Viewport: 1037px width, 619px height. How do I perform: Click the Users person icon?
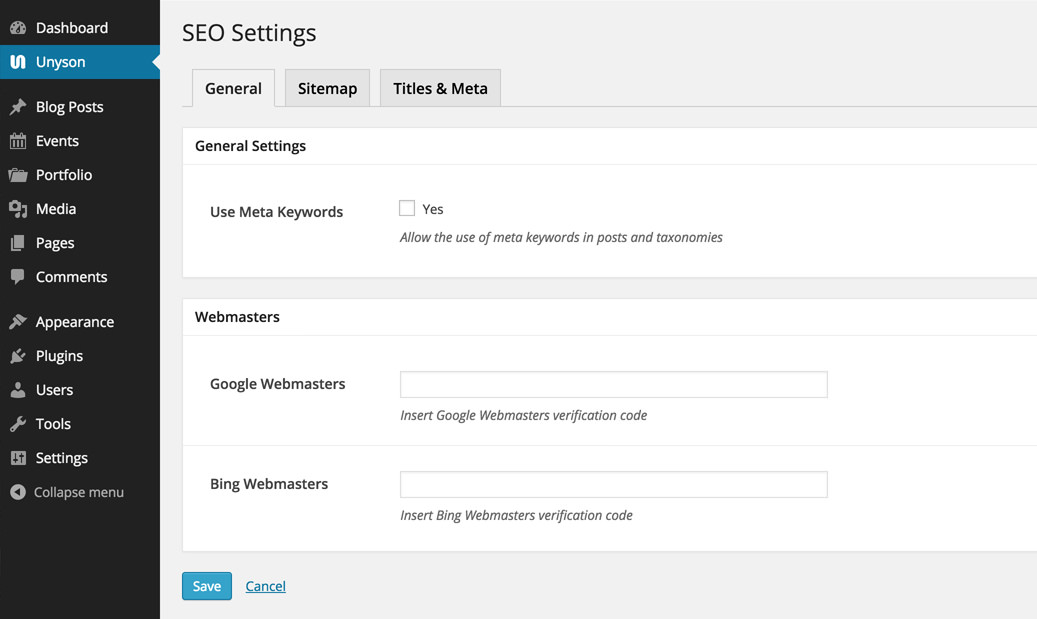click(18, 390)
